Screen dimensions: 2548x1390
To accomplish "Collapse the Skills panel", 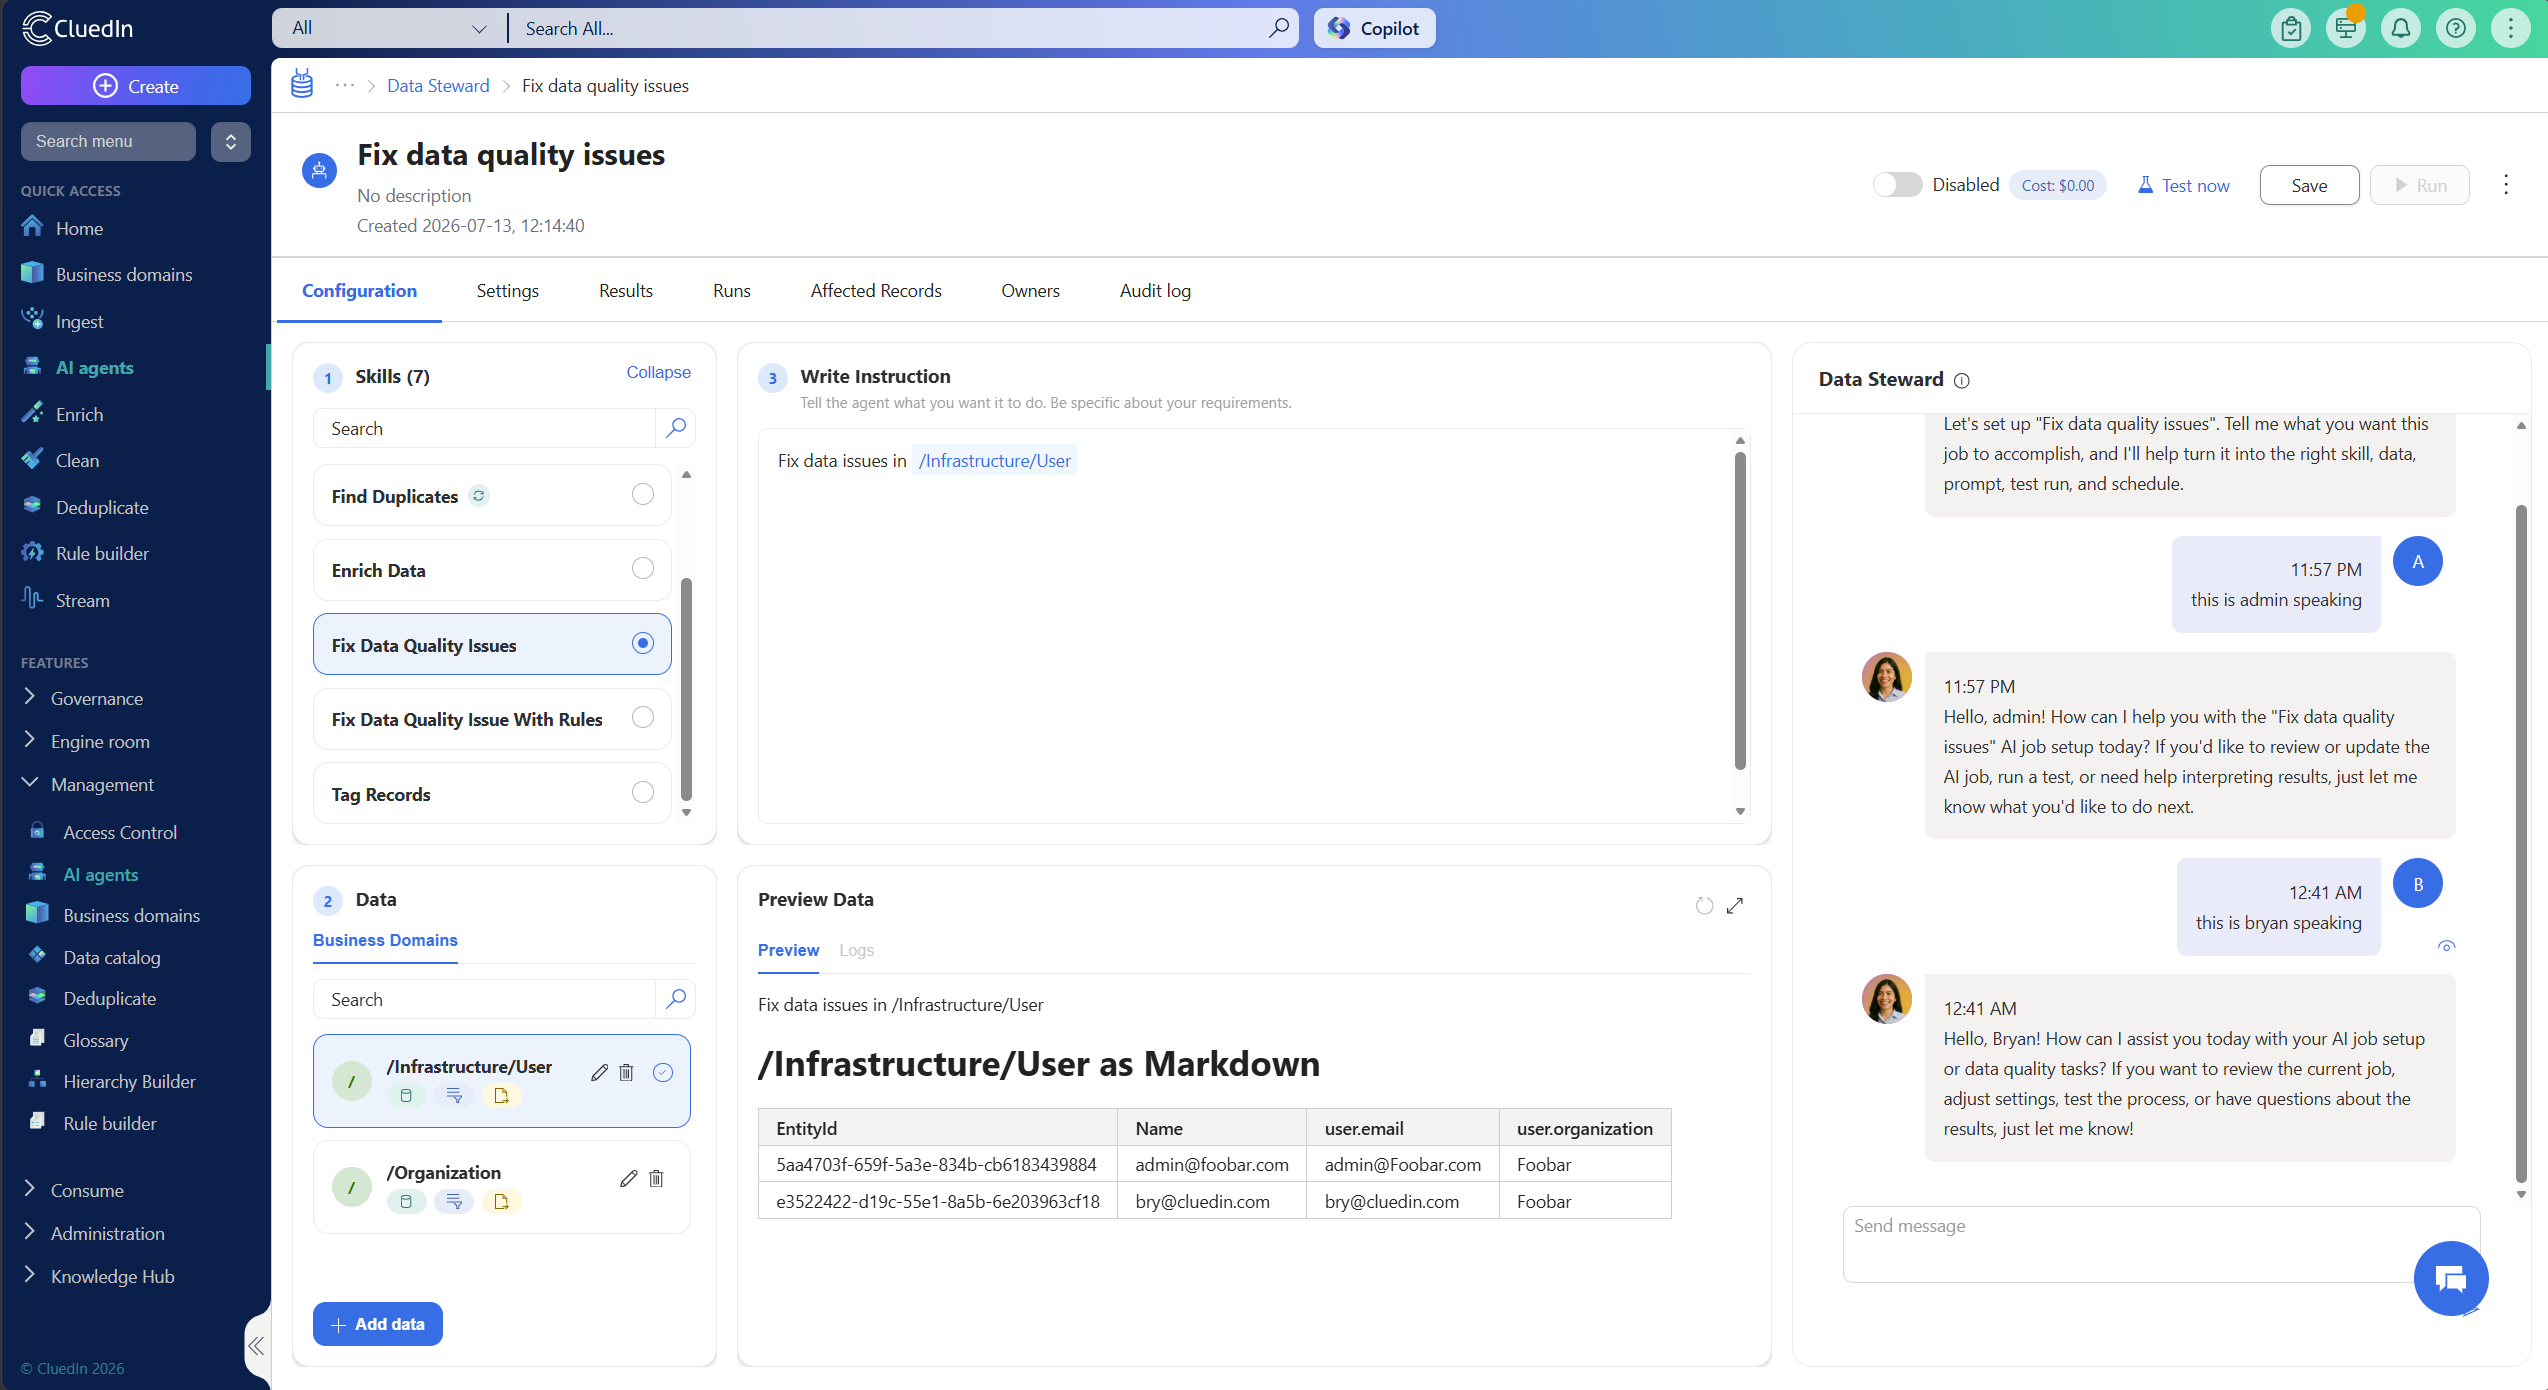I will coord(658,372).
